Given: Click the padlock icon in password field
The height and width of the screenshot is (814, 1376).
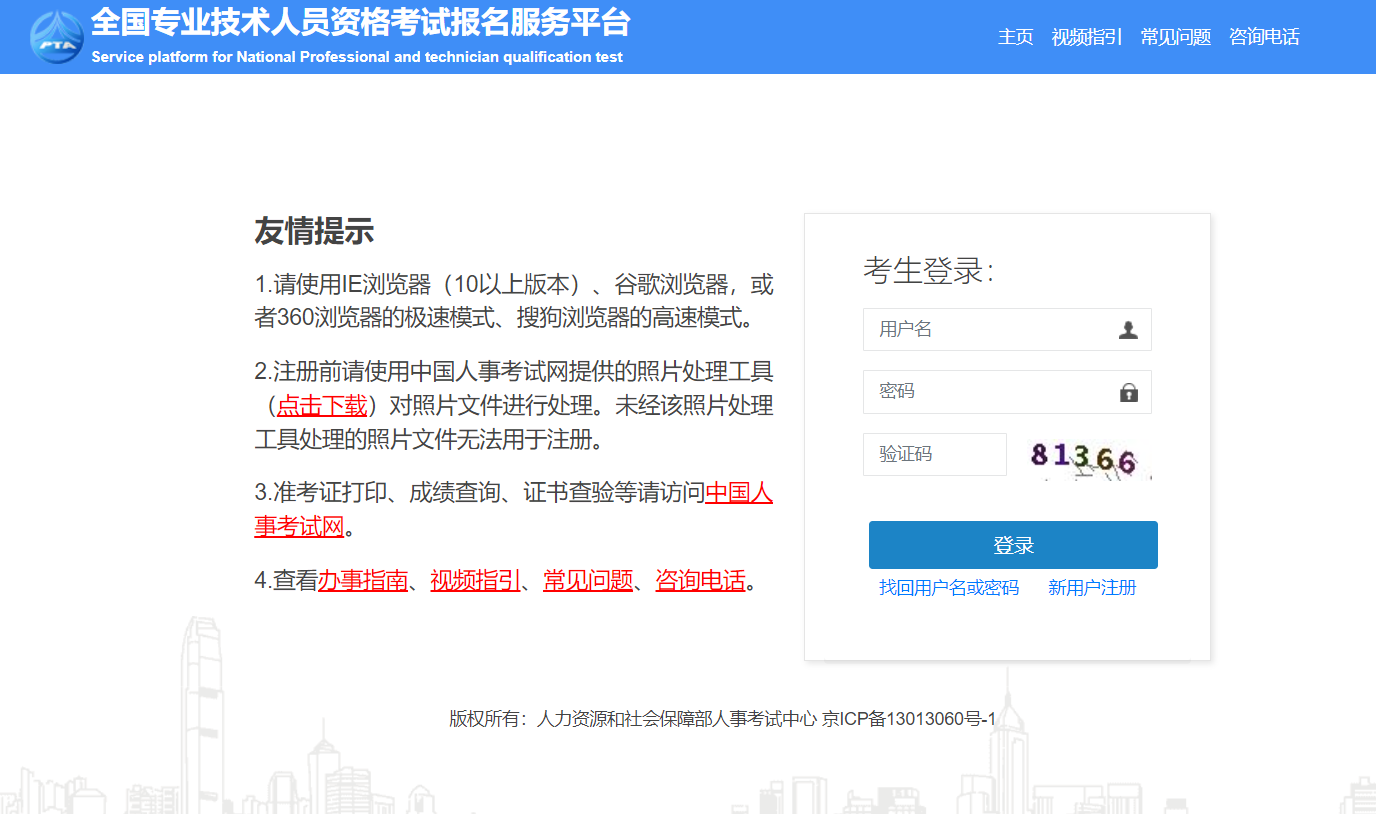Looking at the screenshot, I should pyautogui.click(x=1129, y=392).
